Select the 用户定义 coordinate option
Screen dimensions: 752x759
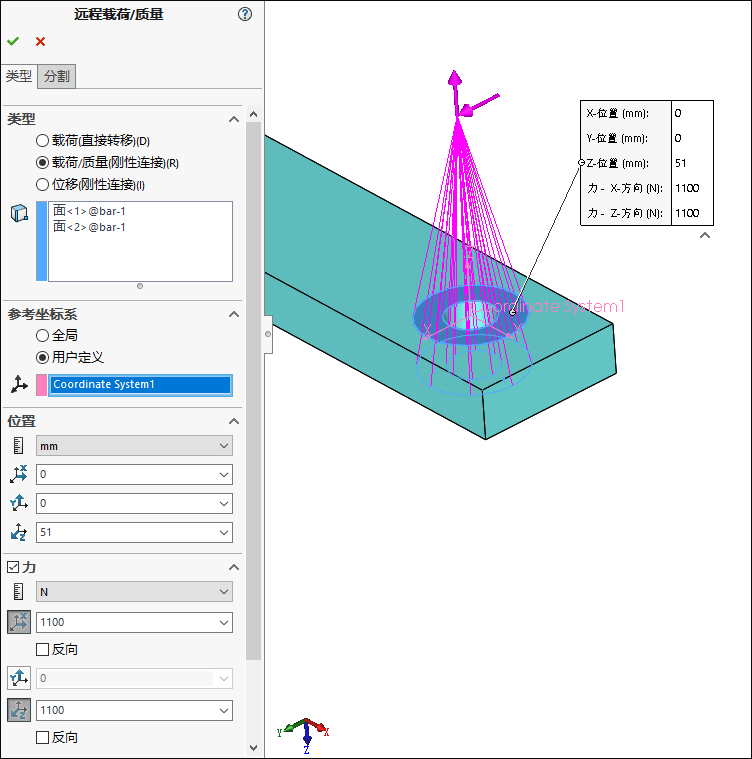point(42,357)
